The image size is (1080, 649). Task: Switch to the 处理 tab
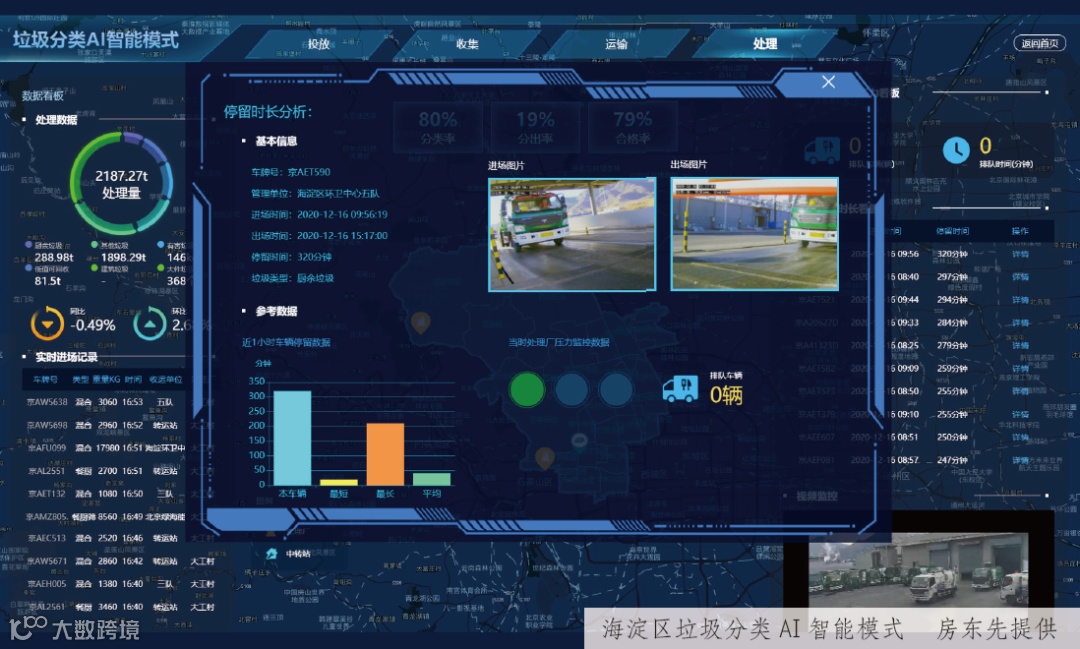[x=765, y=44]
